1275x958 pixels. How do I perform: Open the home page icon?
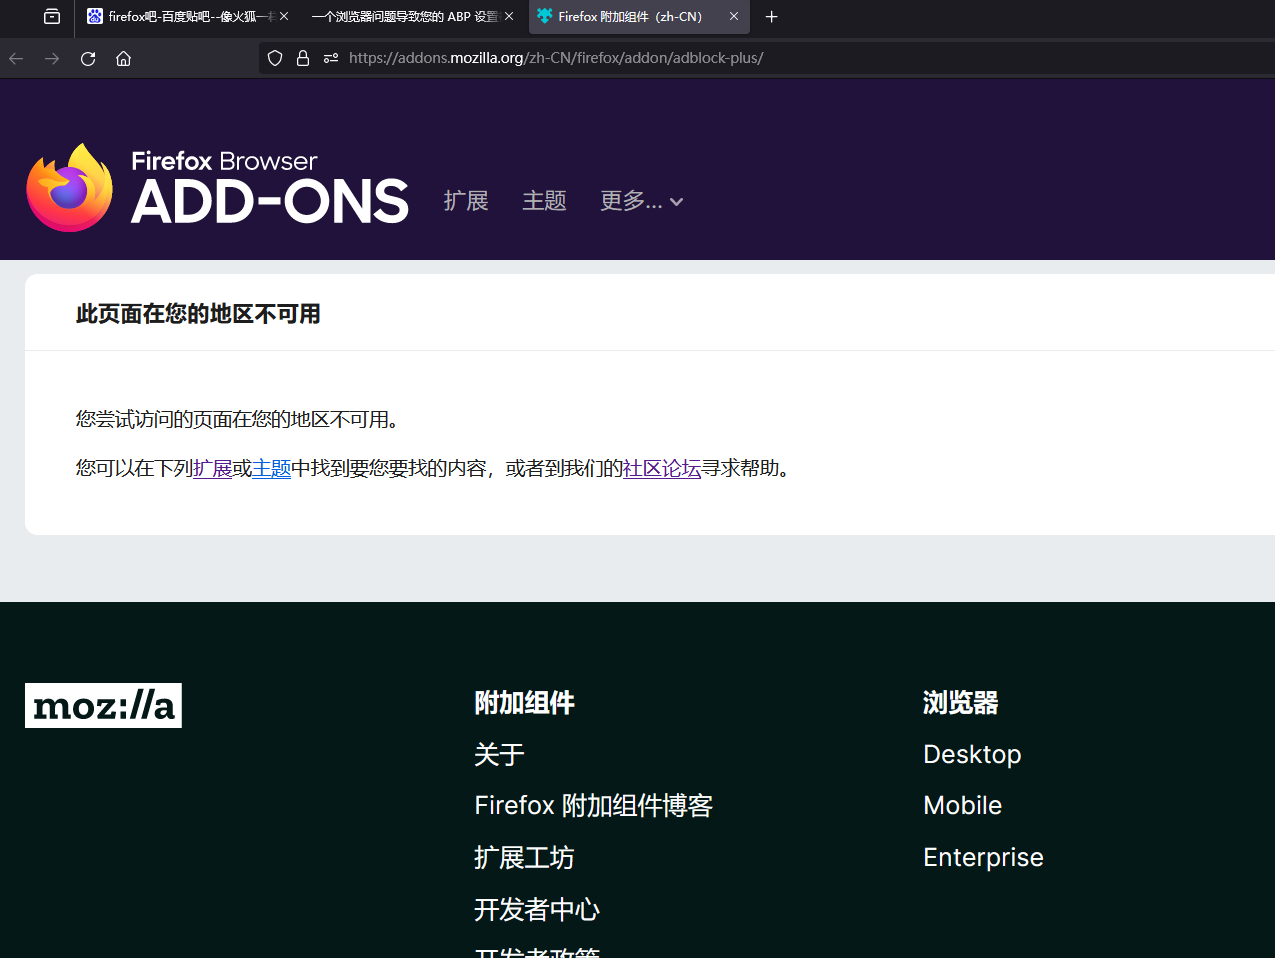pos(124,58)
